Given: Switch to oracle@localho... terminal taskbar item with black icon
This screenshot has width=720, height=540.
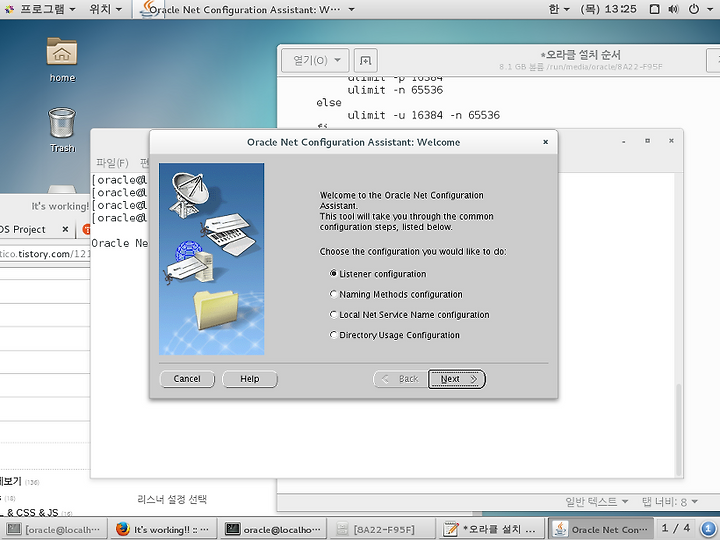Looking at the screenshot, I should [273, 529].
